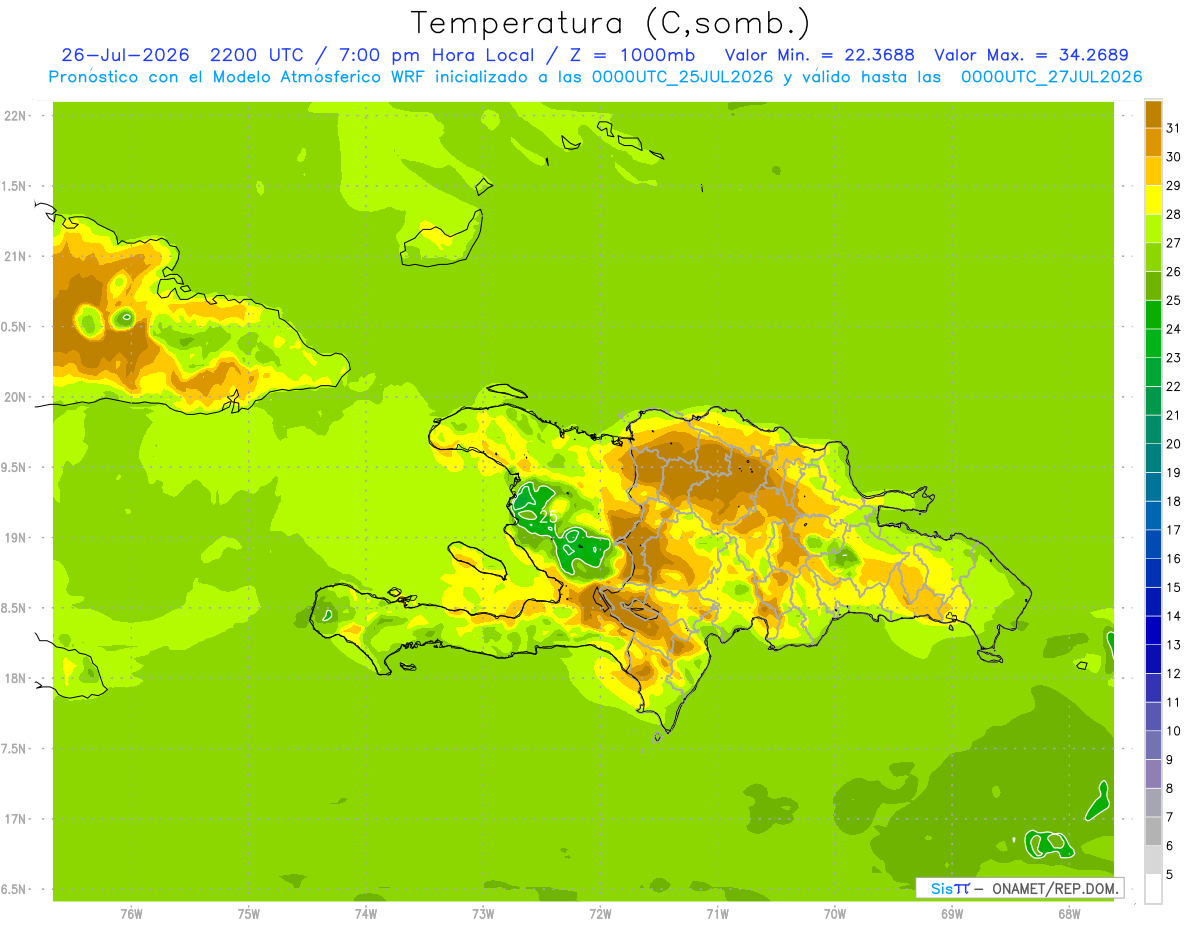
Task: Click the legend value "24"
Action: [x=1173, y=329]
